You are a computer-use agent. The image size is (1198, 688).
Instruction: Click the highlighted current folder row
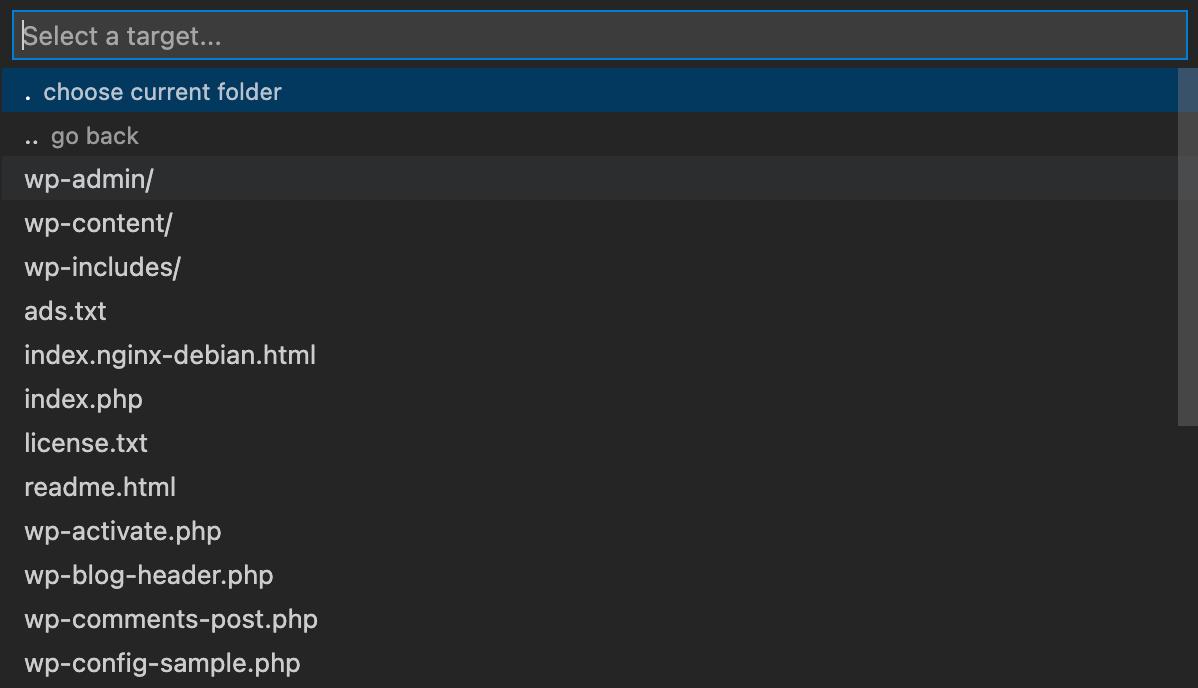tap(600, 91)
